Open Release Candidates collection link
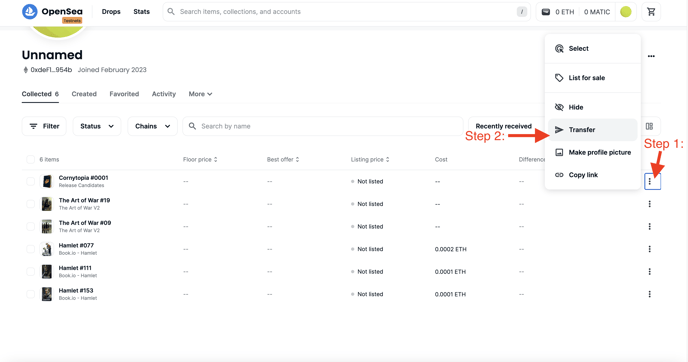 81,186
